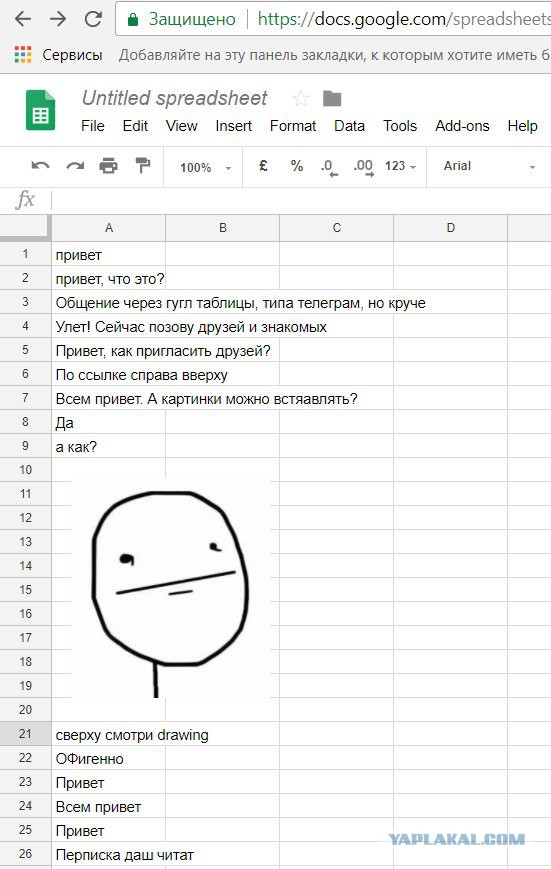Select column B header

coord(223,228)
